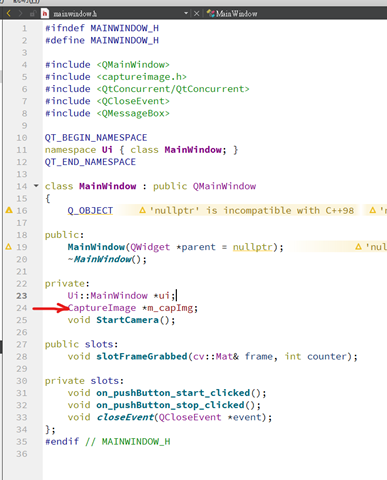This screenshot has height=480, width=387.
Task: Click Ui::MainWindow *ui declaration
Action: pos(121,296)
